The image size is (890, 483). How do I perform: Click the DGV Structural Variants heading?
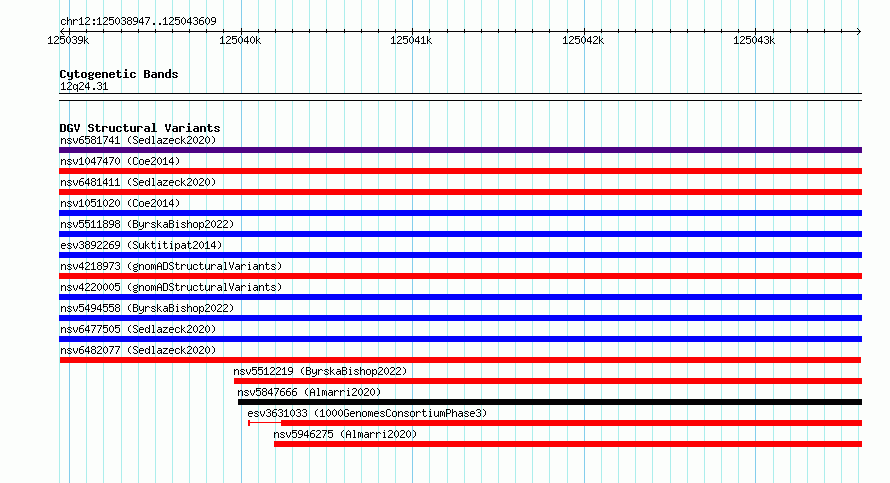140,128
